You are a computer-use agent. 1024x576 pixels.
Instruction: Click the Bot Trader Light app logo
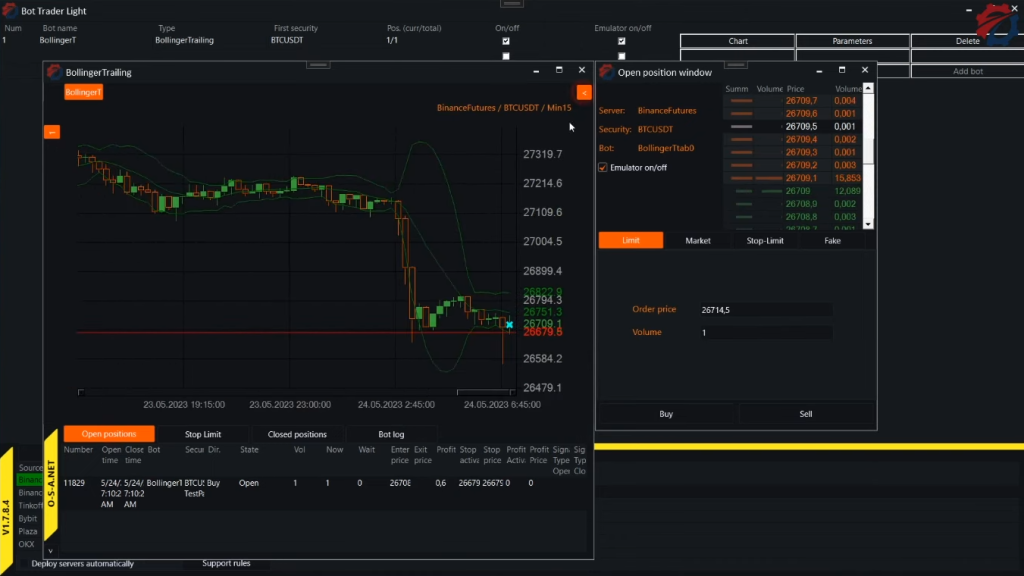[x=9, y=11]
